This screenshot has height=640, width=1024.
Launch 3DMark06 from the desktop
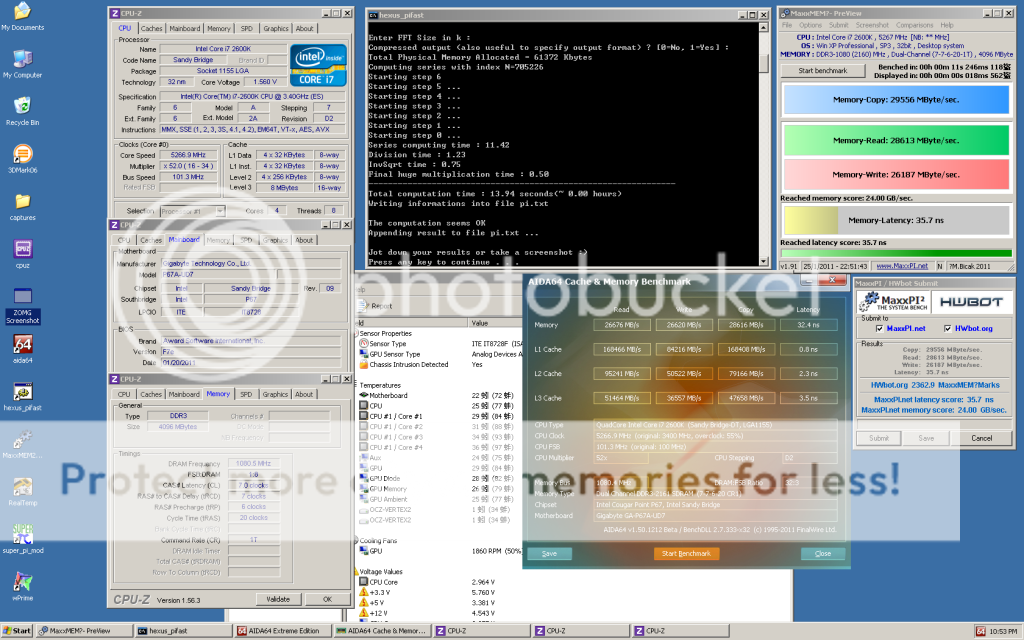tap(22, 159)
